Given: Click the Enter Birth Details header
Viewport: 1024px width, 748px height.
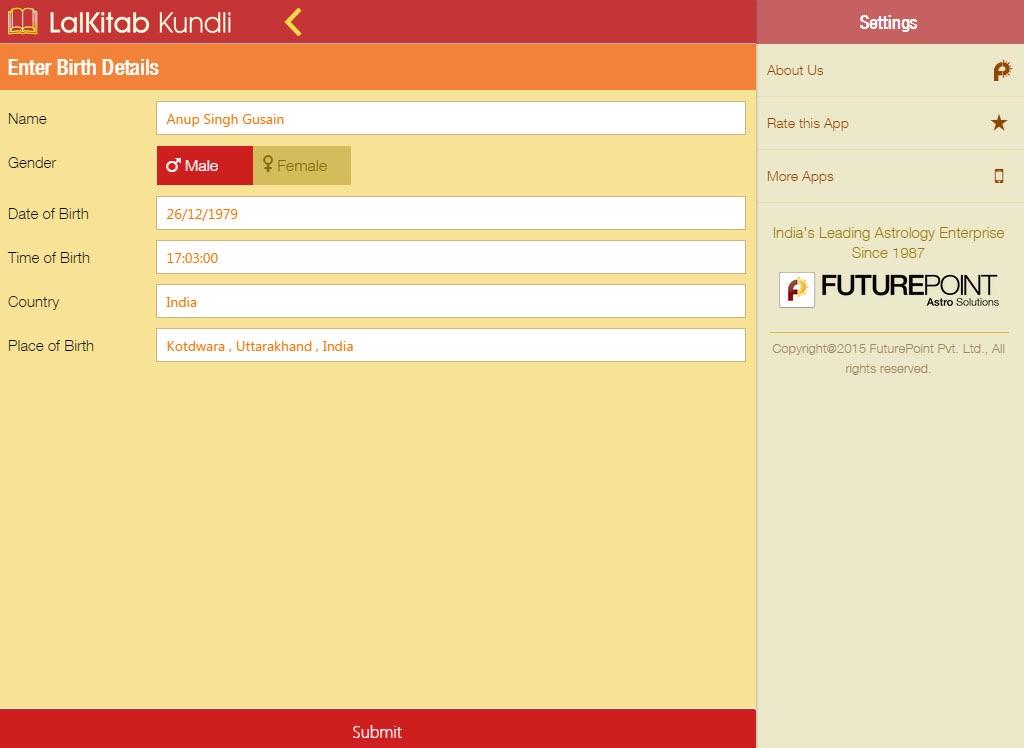Looking at the screenshot, I should tap(84, 68).
